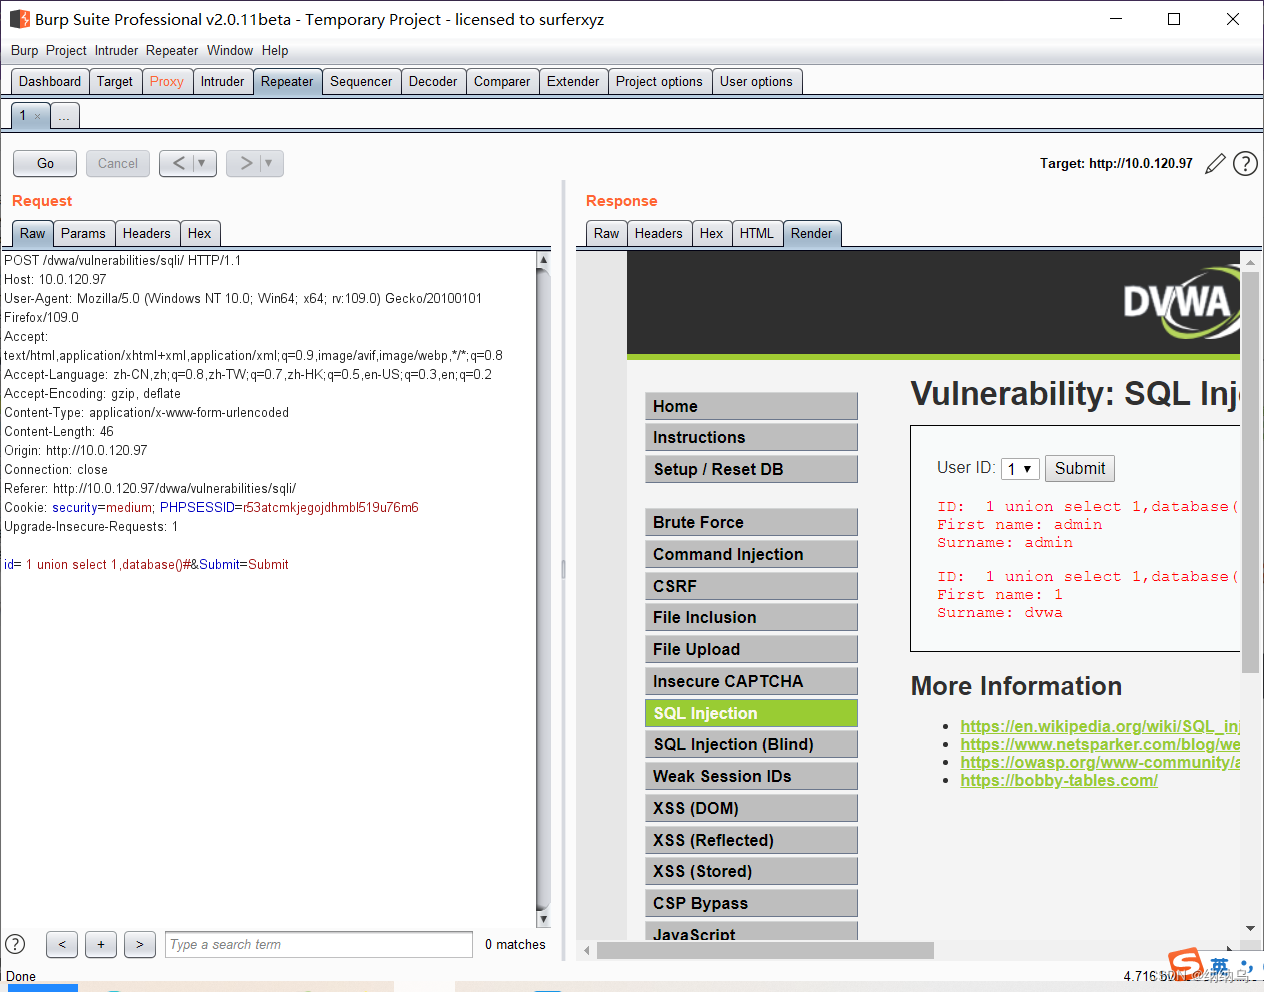
Task: Click SQL Injection (Blind) menu link
Action: pyautogui.click(x=751, y=744)
